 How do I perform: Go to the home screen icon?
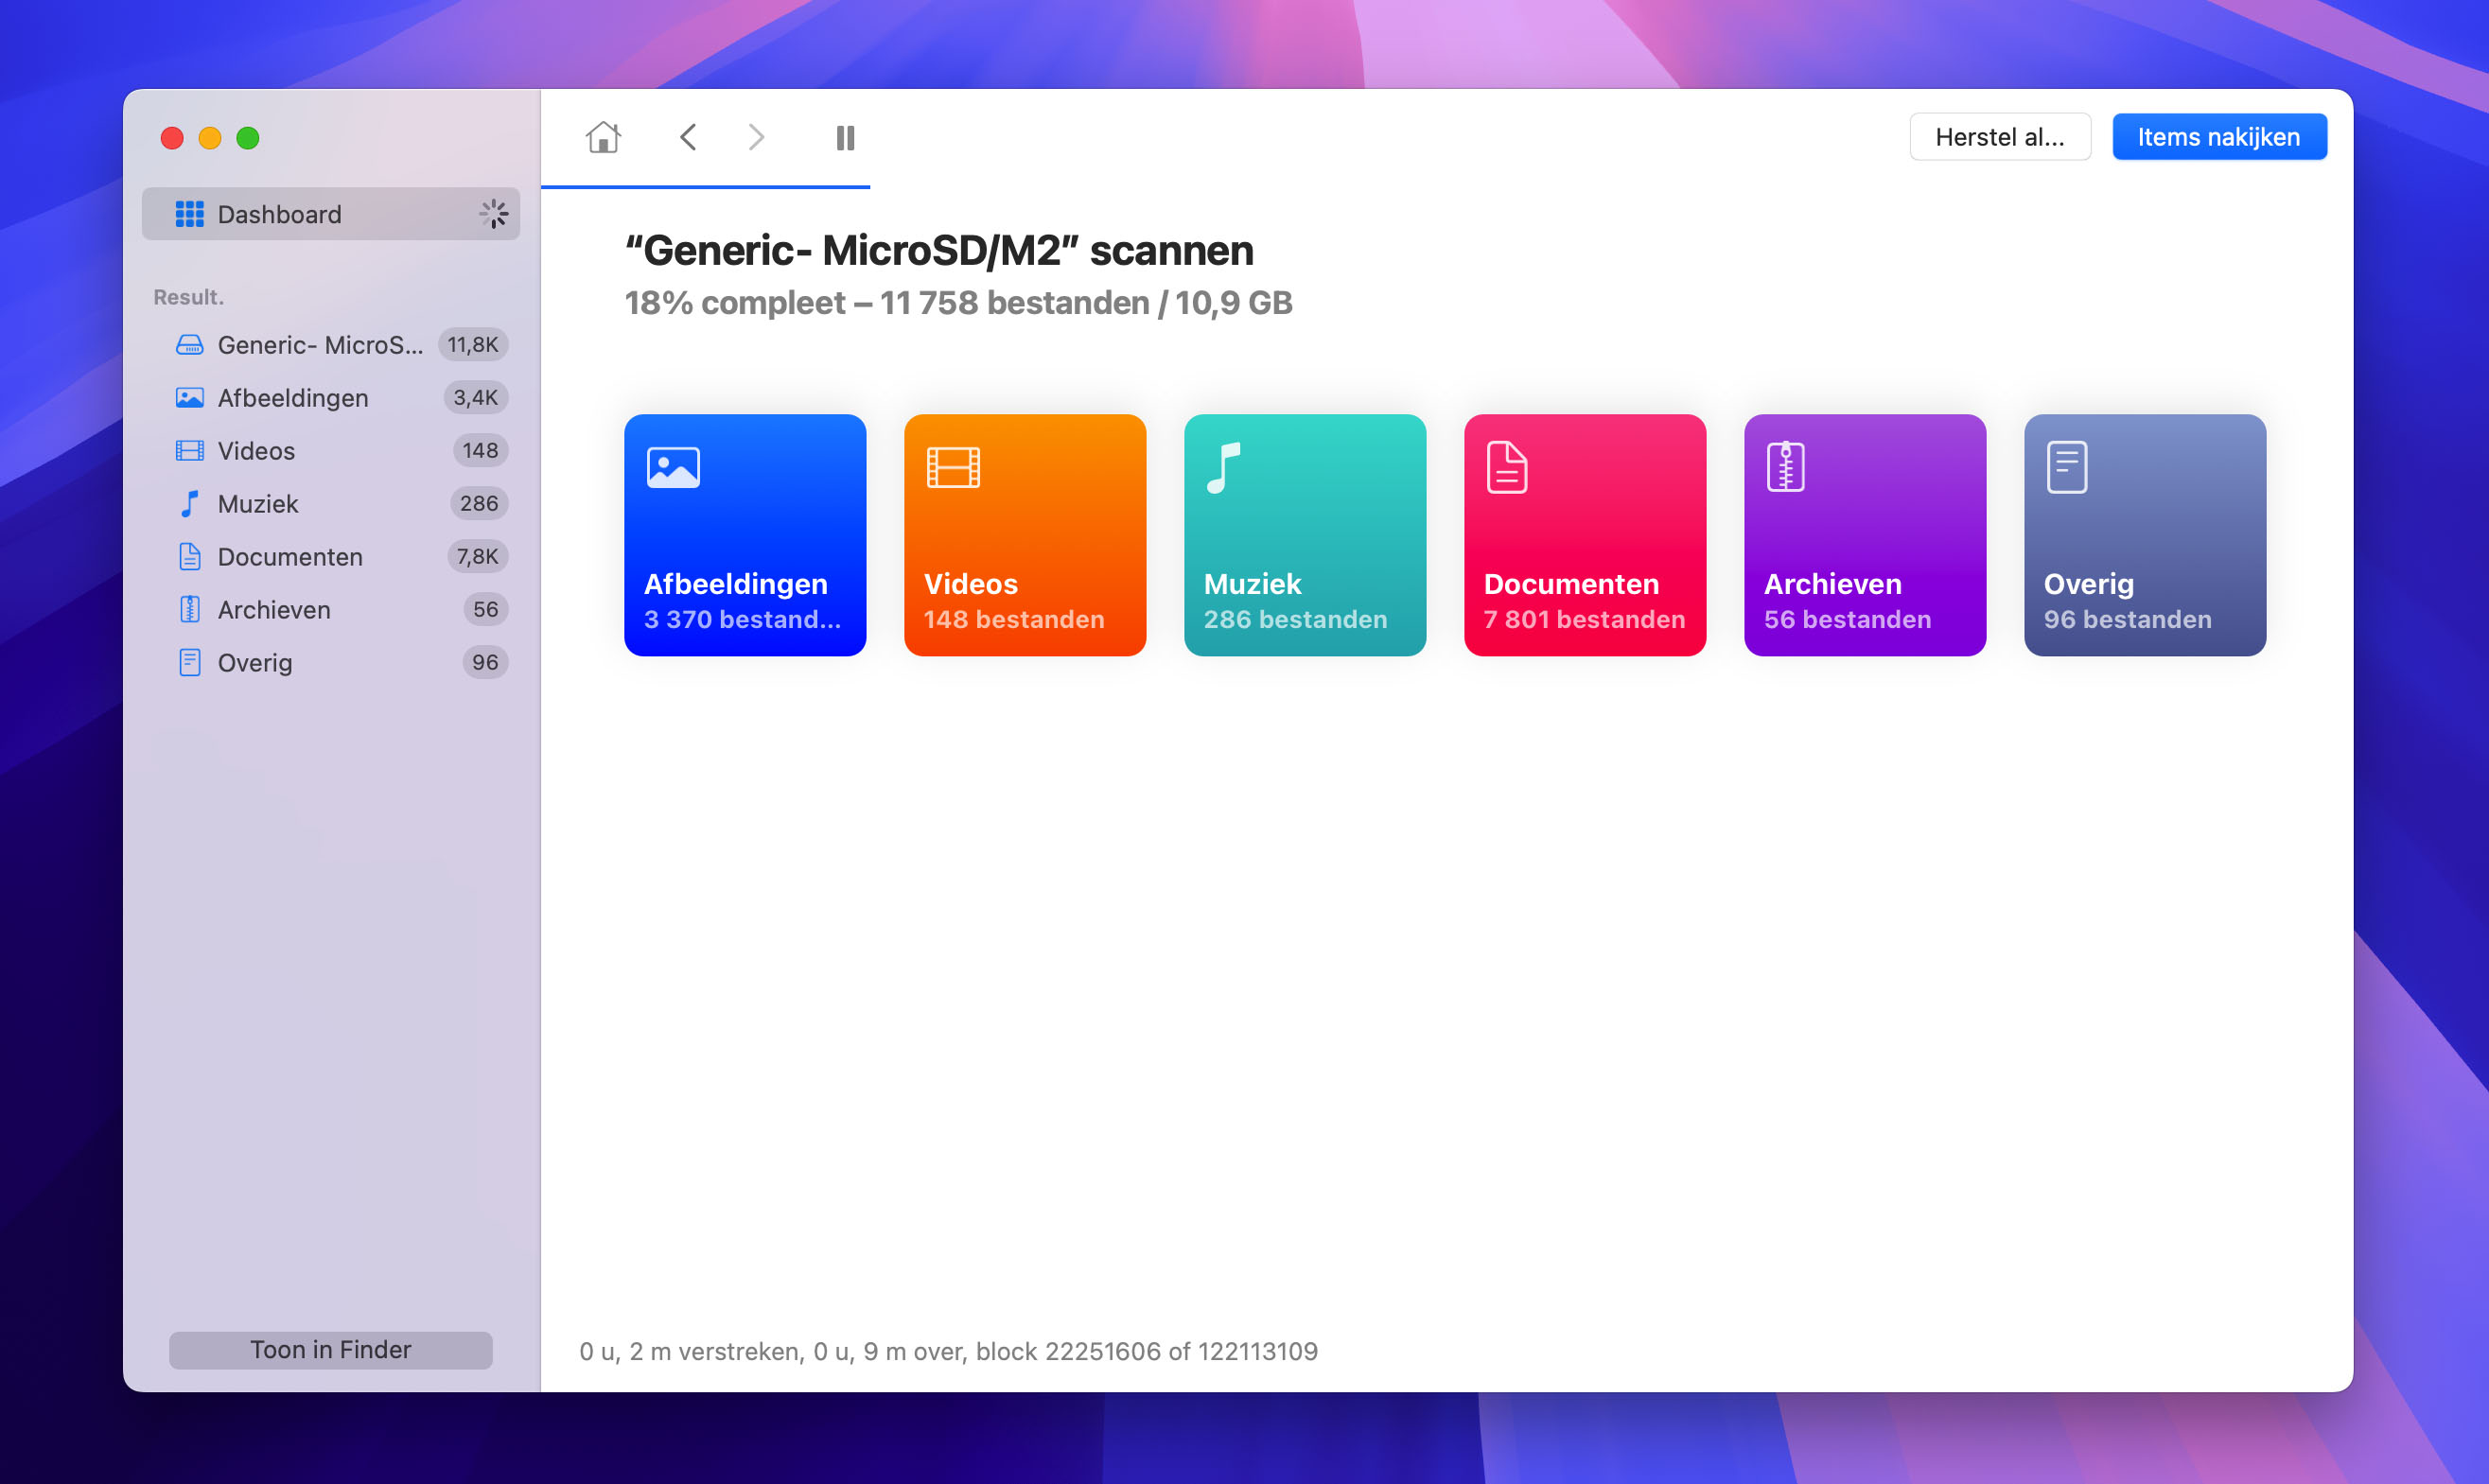point(603,137)
